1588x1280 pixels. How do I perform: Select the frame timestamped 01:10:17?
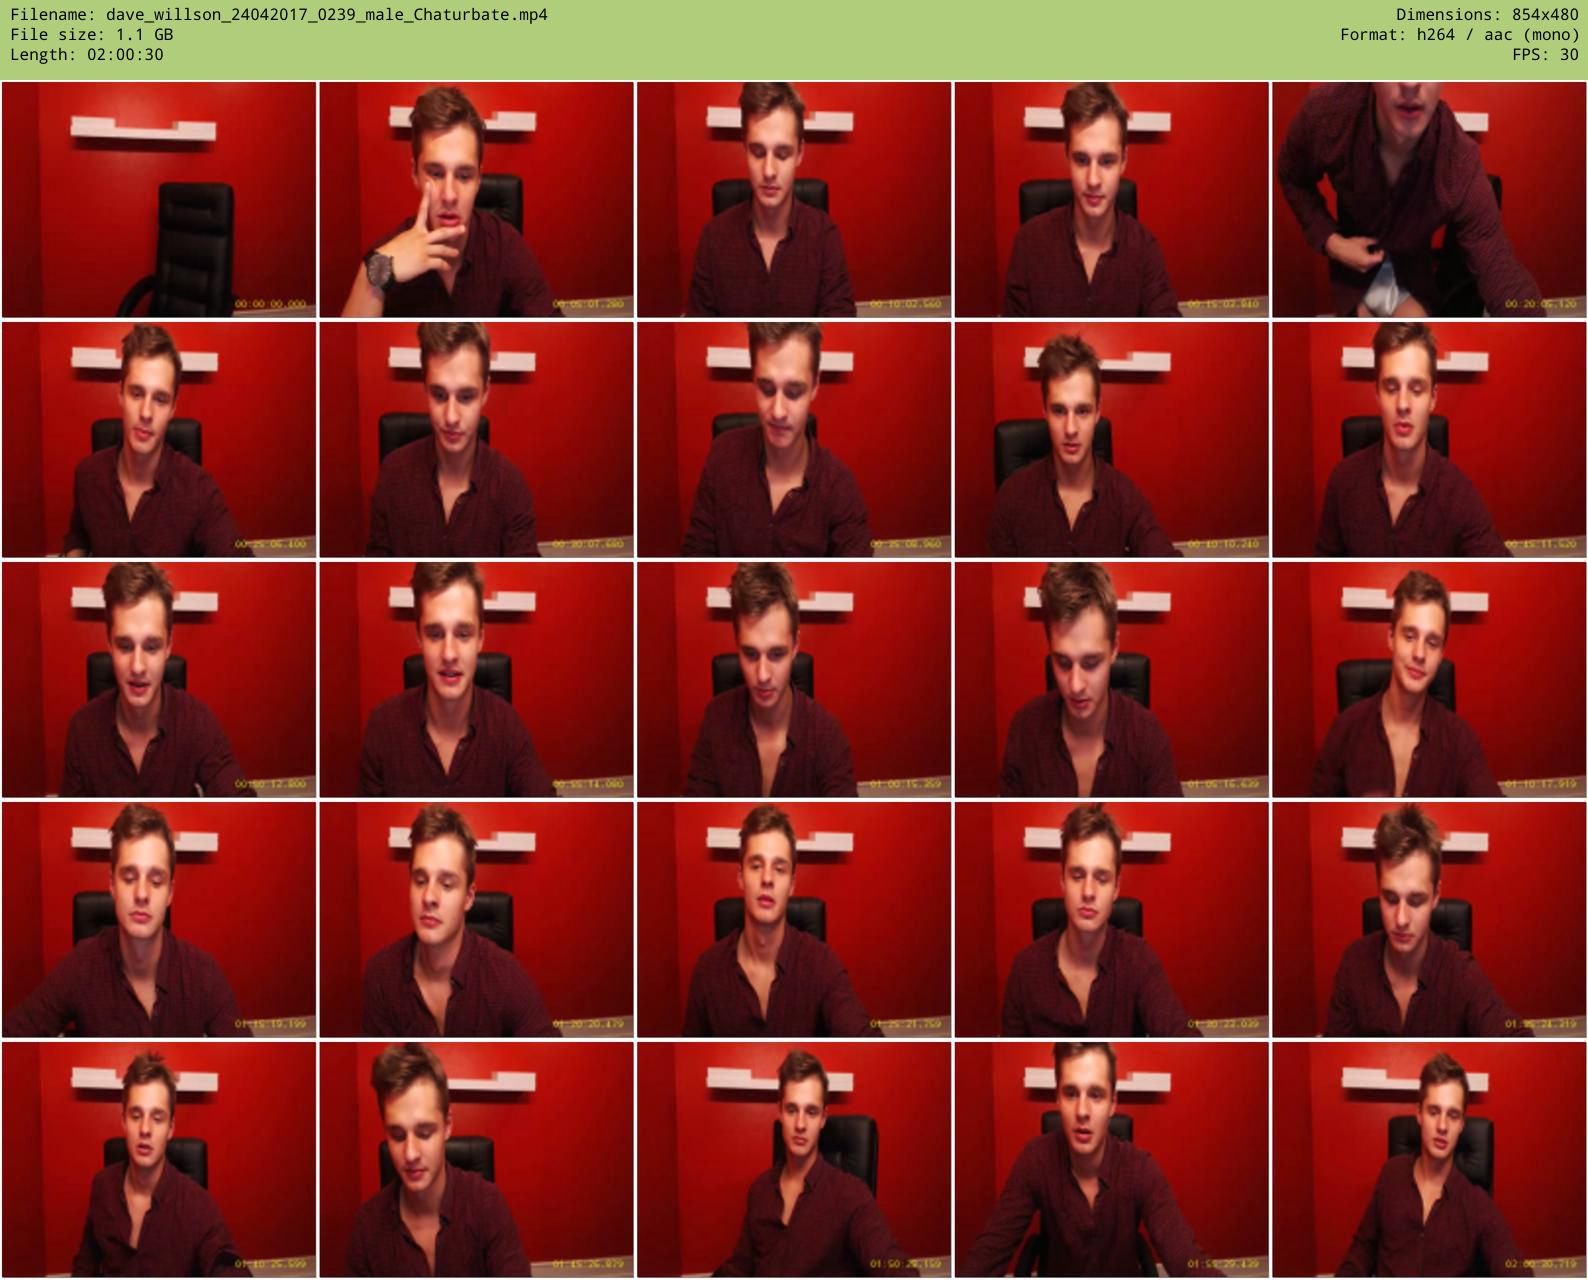click(x=1429, y=680)
